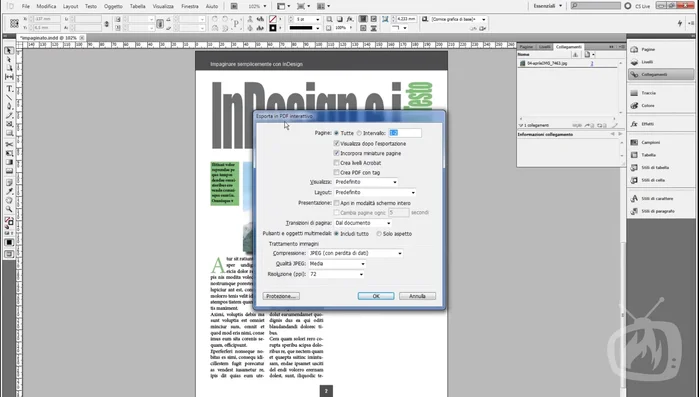
Task: Click the Protezione... button
Action: pos(281,296)
